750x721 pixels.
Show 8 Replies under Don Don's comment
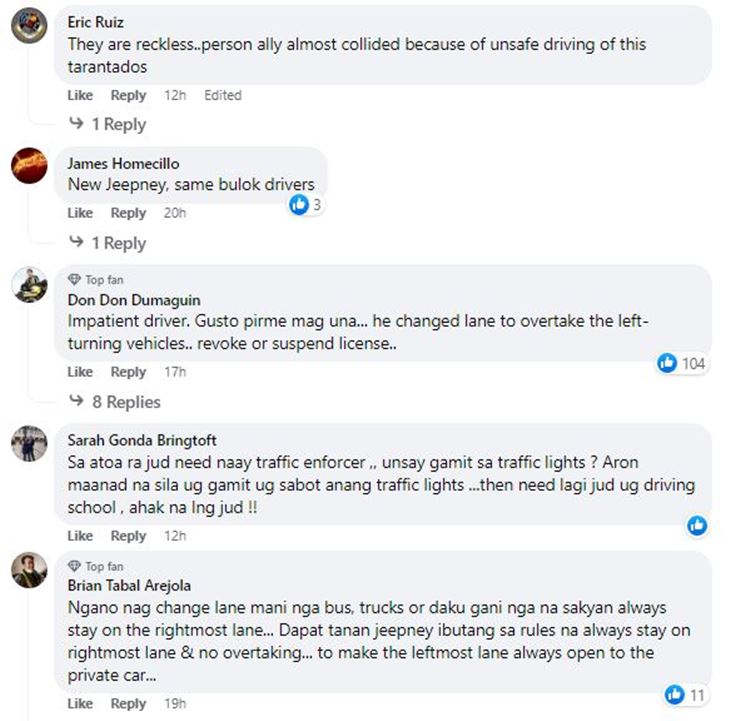click(115, 402)
